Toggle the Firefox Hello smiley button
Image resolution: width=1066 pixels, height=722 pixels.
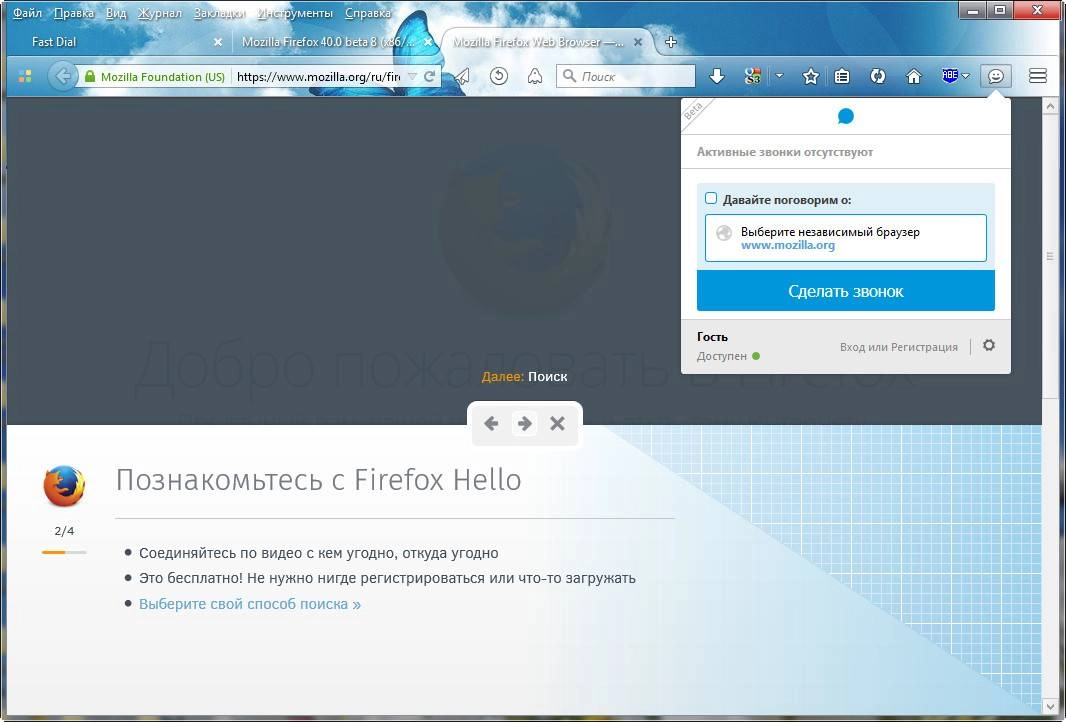pos(996,76)
